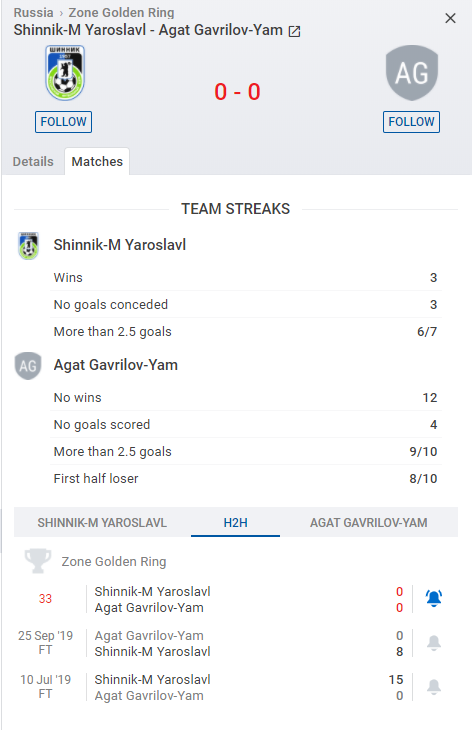Screen dimensions: 472x730
Task: Switch to the Details tab
Action: [33, 162]
